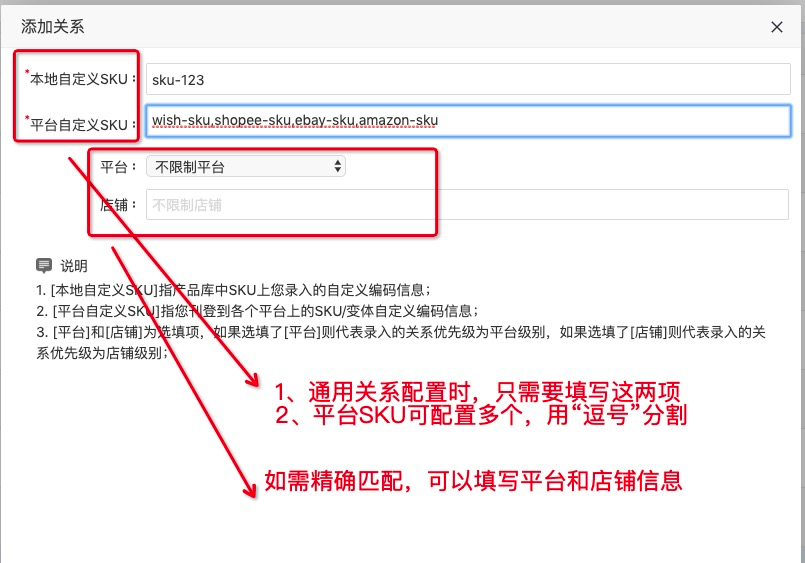Screen dimensions: 805x563
Task: Click the 说明 heading text
Action: [x=74, y=266]
